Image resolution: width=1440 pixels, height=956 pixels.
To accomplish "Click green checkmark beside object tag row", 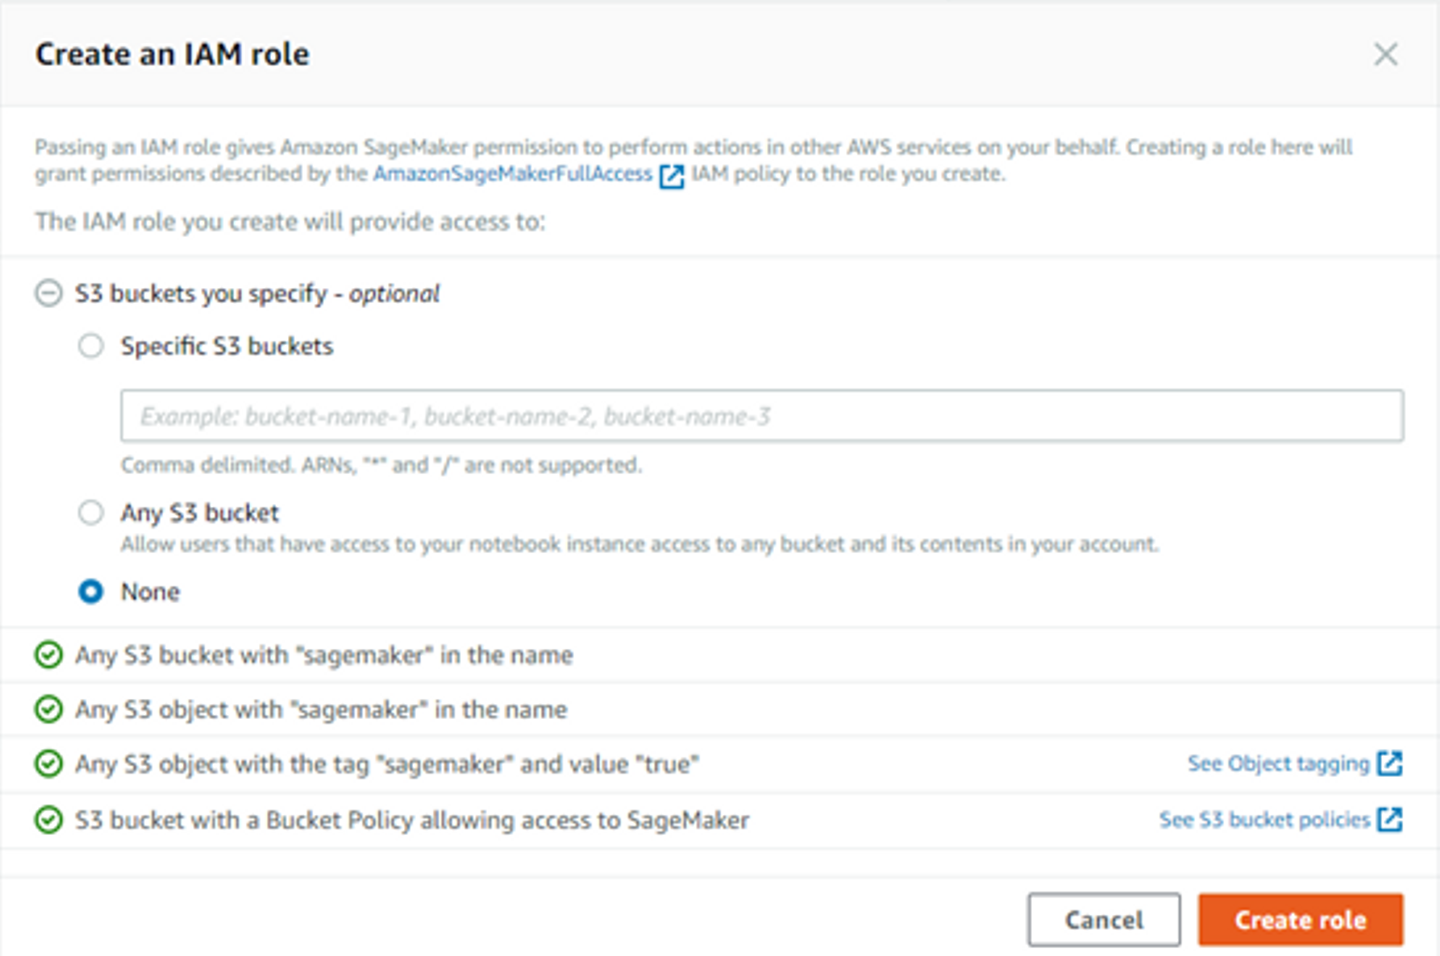I will coord(48,764).
